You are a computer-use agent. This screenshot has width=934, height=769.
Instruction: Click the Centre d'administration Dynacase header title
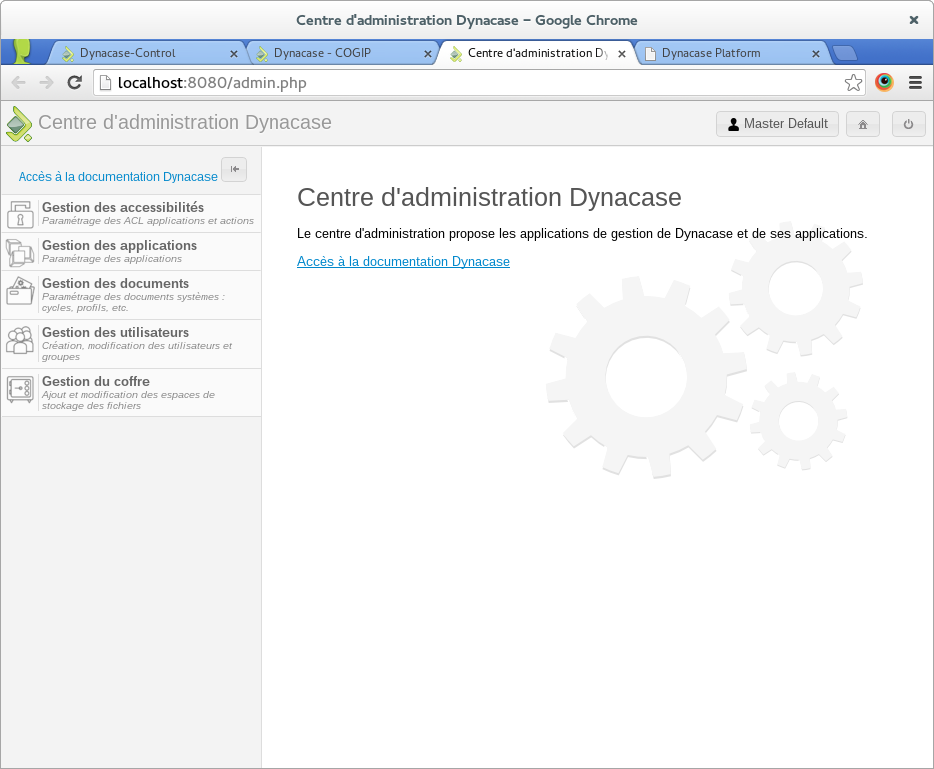[185, 122]
